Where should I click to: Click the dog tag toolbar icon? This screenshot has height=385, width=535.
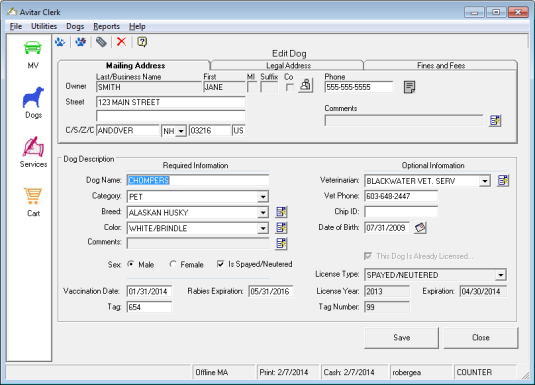[x=101, y=42]
